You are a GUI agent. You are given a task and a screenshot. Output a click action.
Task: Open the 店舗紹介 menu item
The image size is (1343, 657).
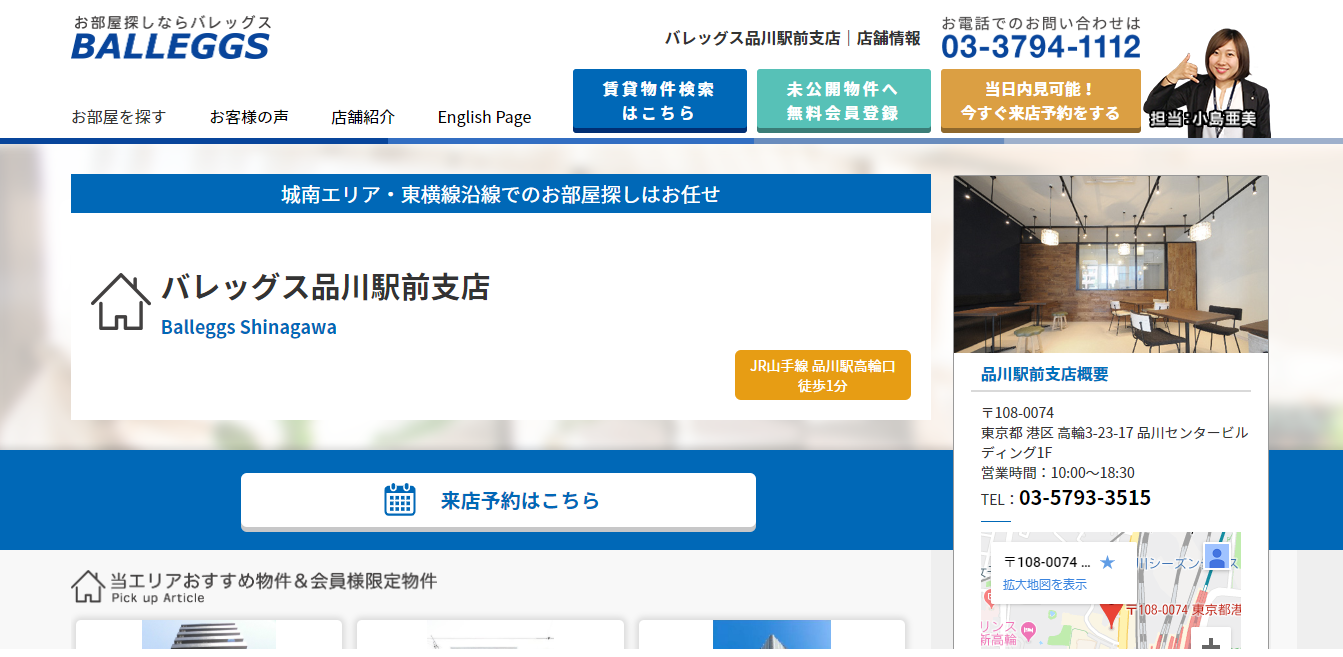coord(363,117)
